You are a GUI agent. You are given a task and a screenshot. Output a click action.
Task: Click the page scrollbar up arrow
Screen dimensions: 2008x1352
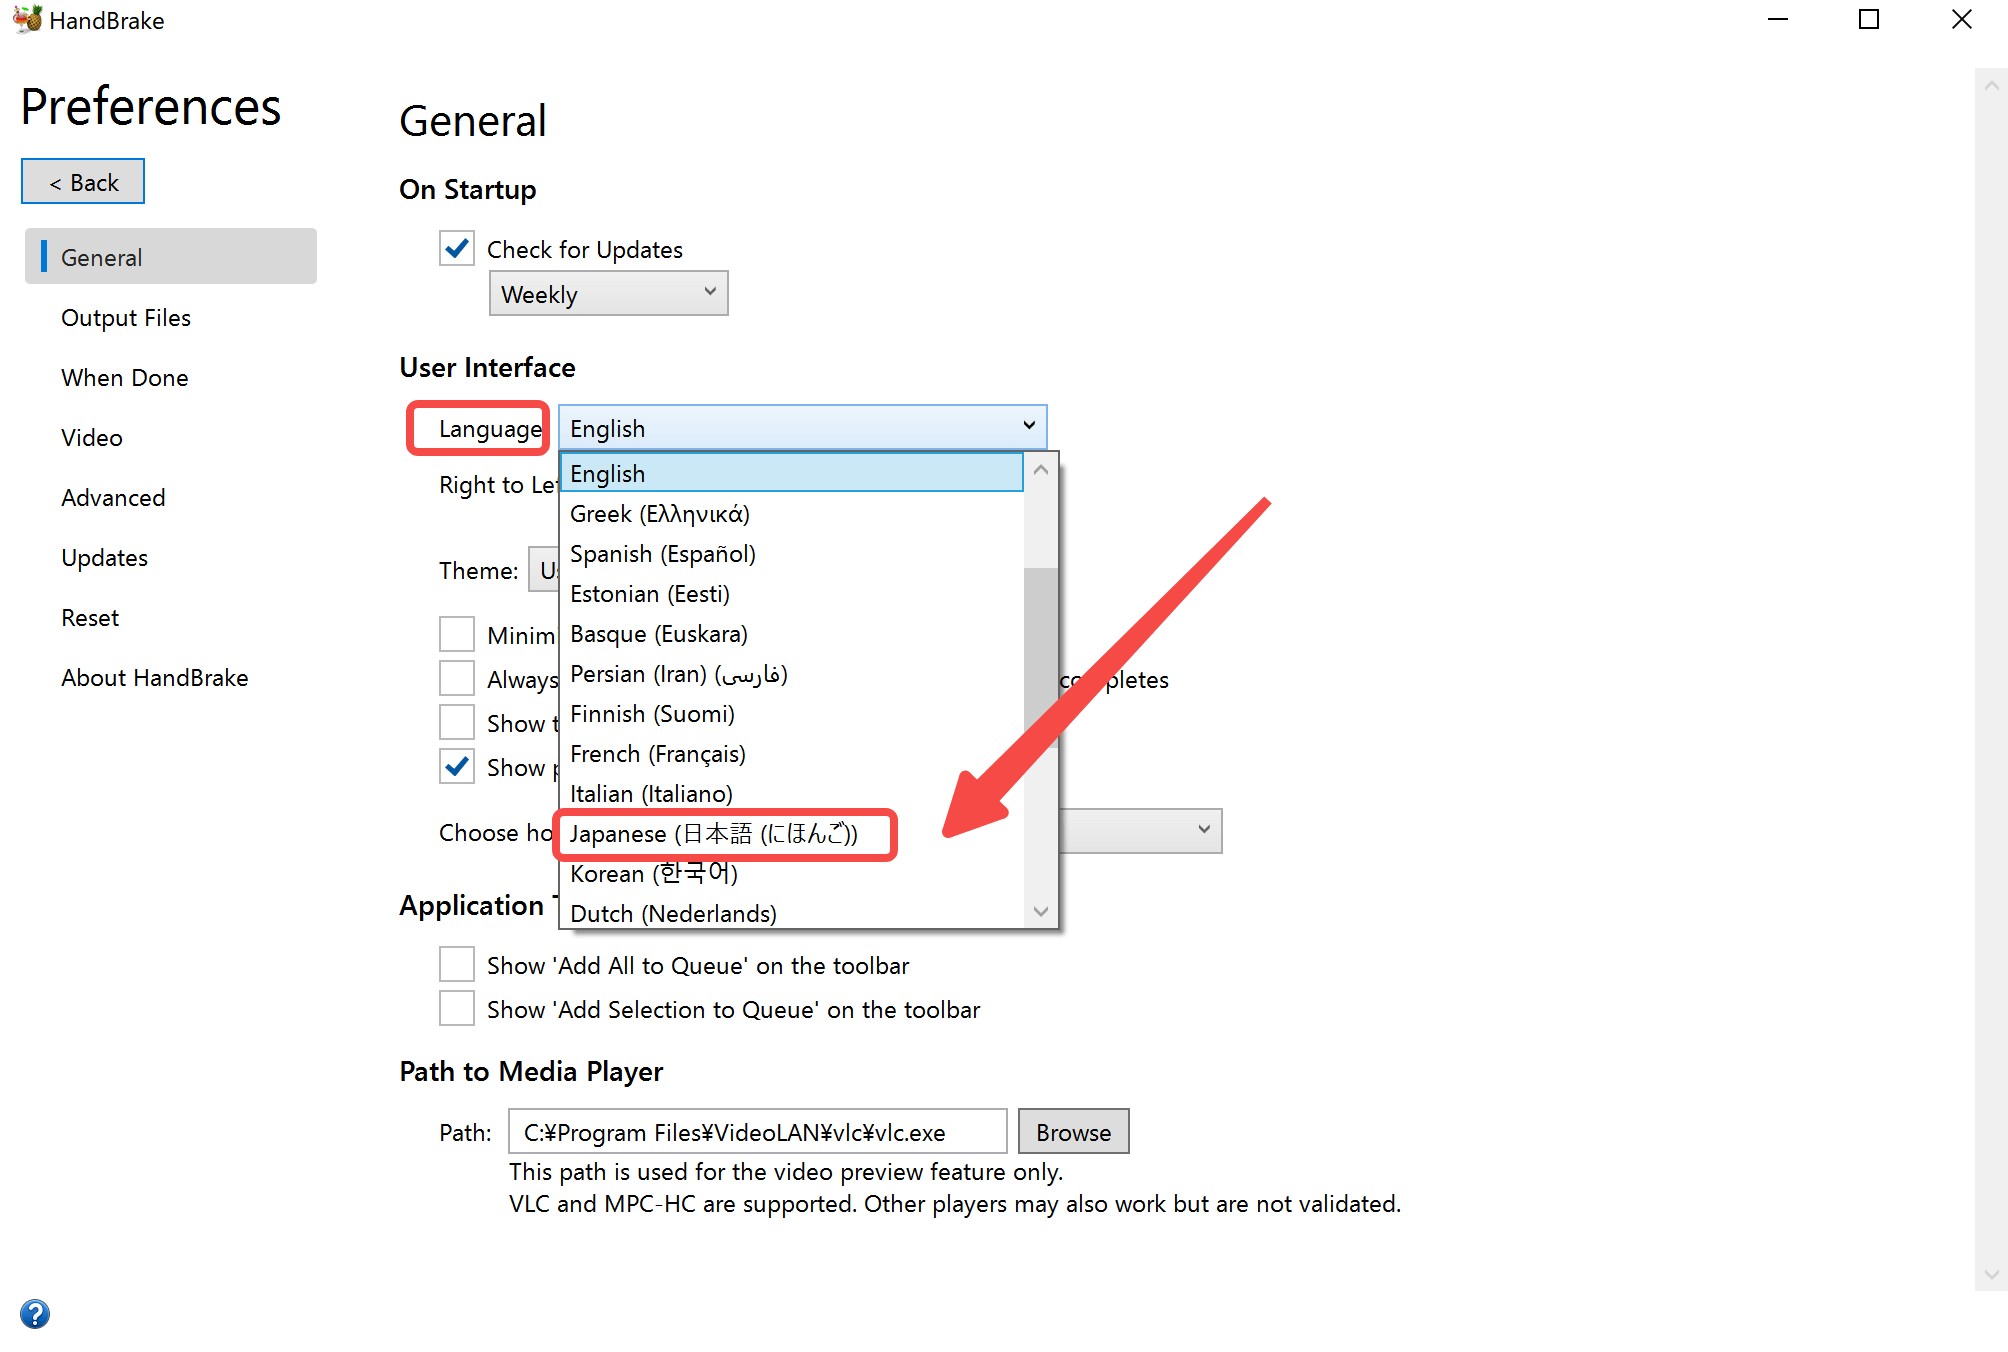coord(1991,86)
